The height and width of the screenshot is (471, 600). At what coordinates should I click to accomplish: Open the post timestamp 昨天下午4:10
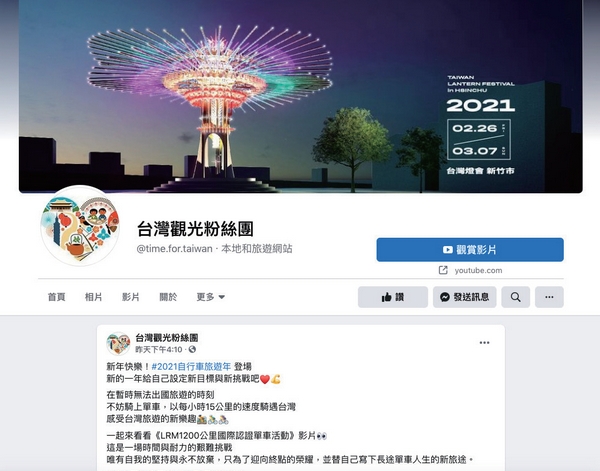click(159, 349)
